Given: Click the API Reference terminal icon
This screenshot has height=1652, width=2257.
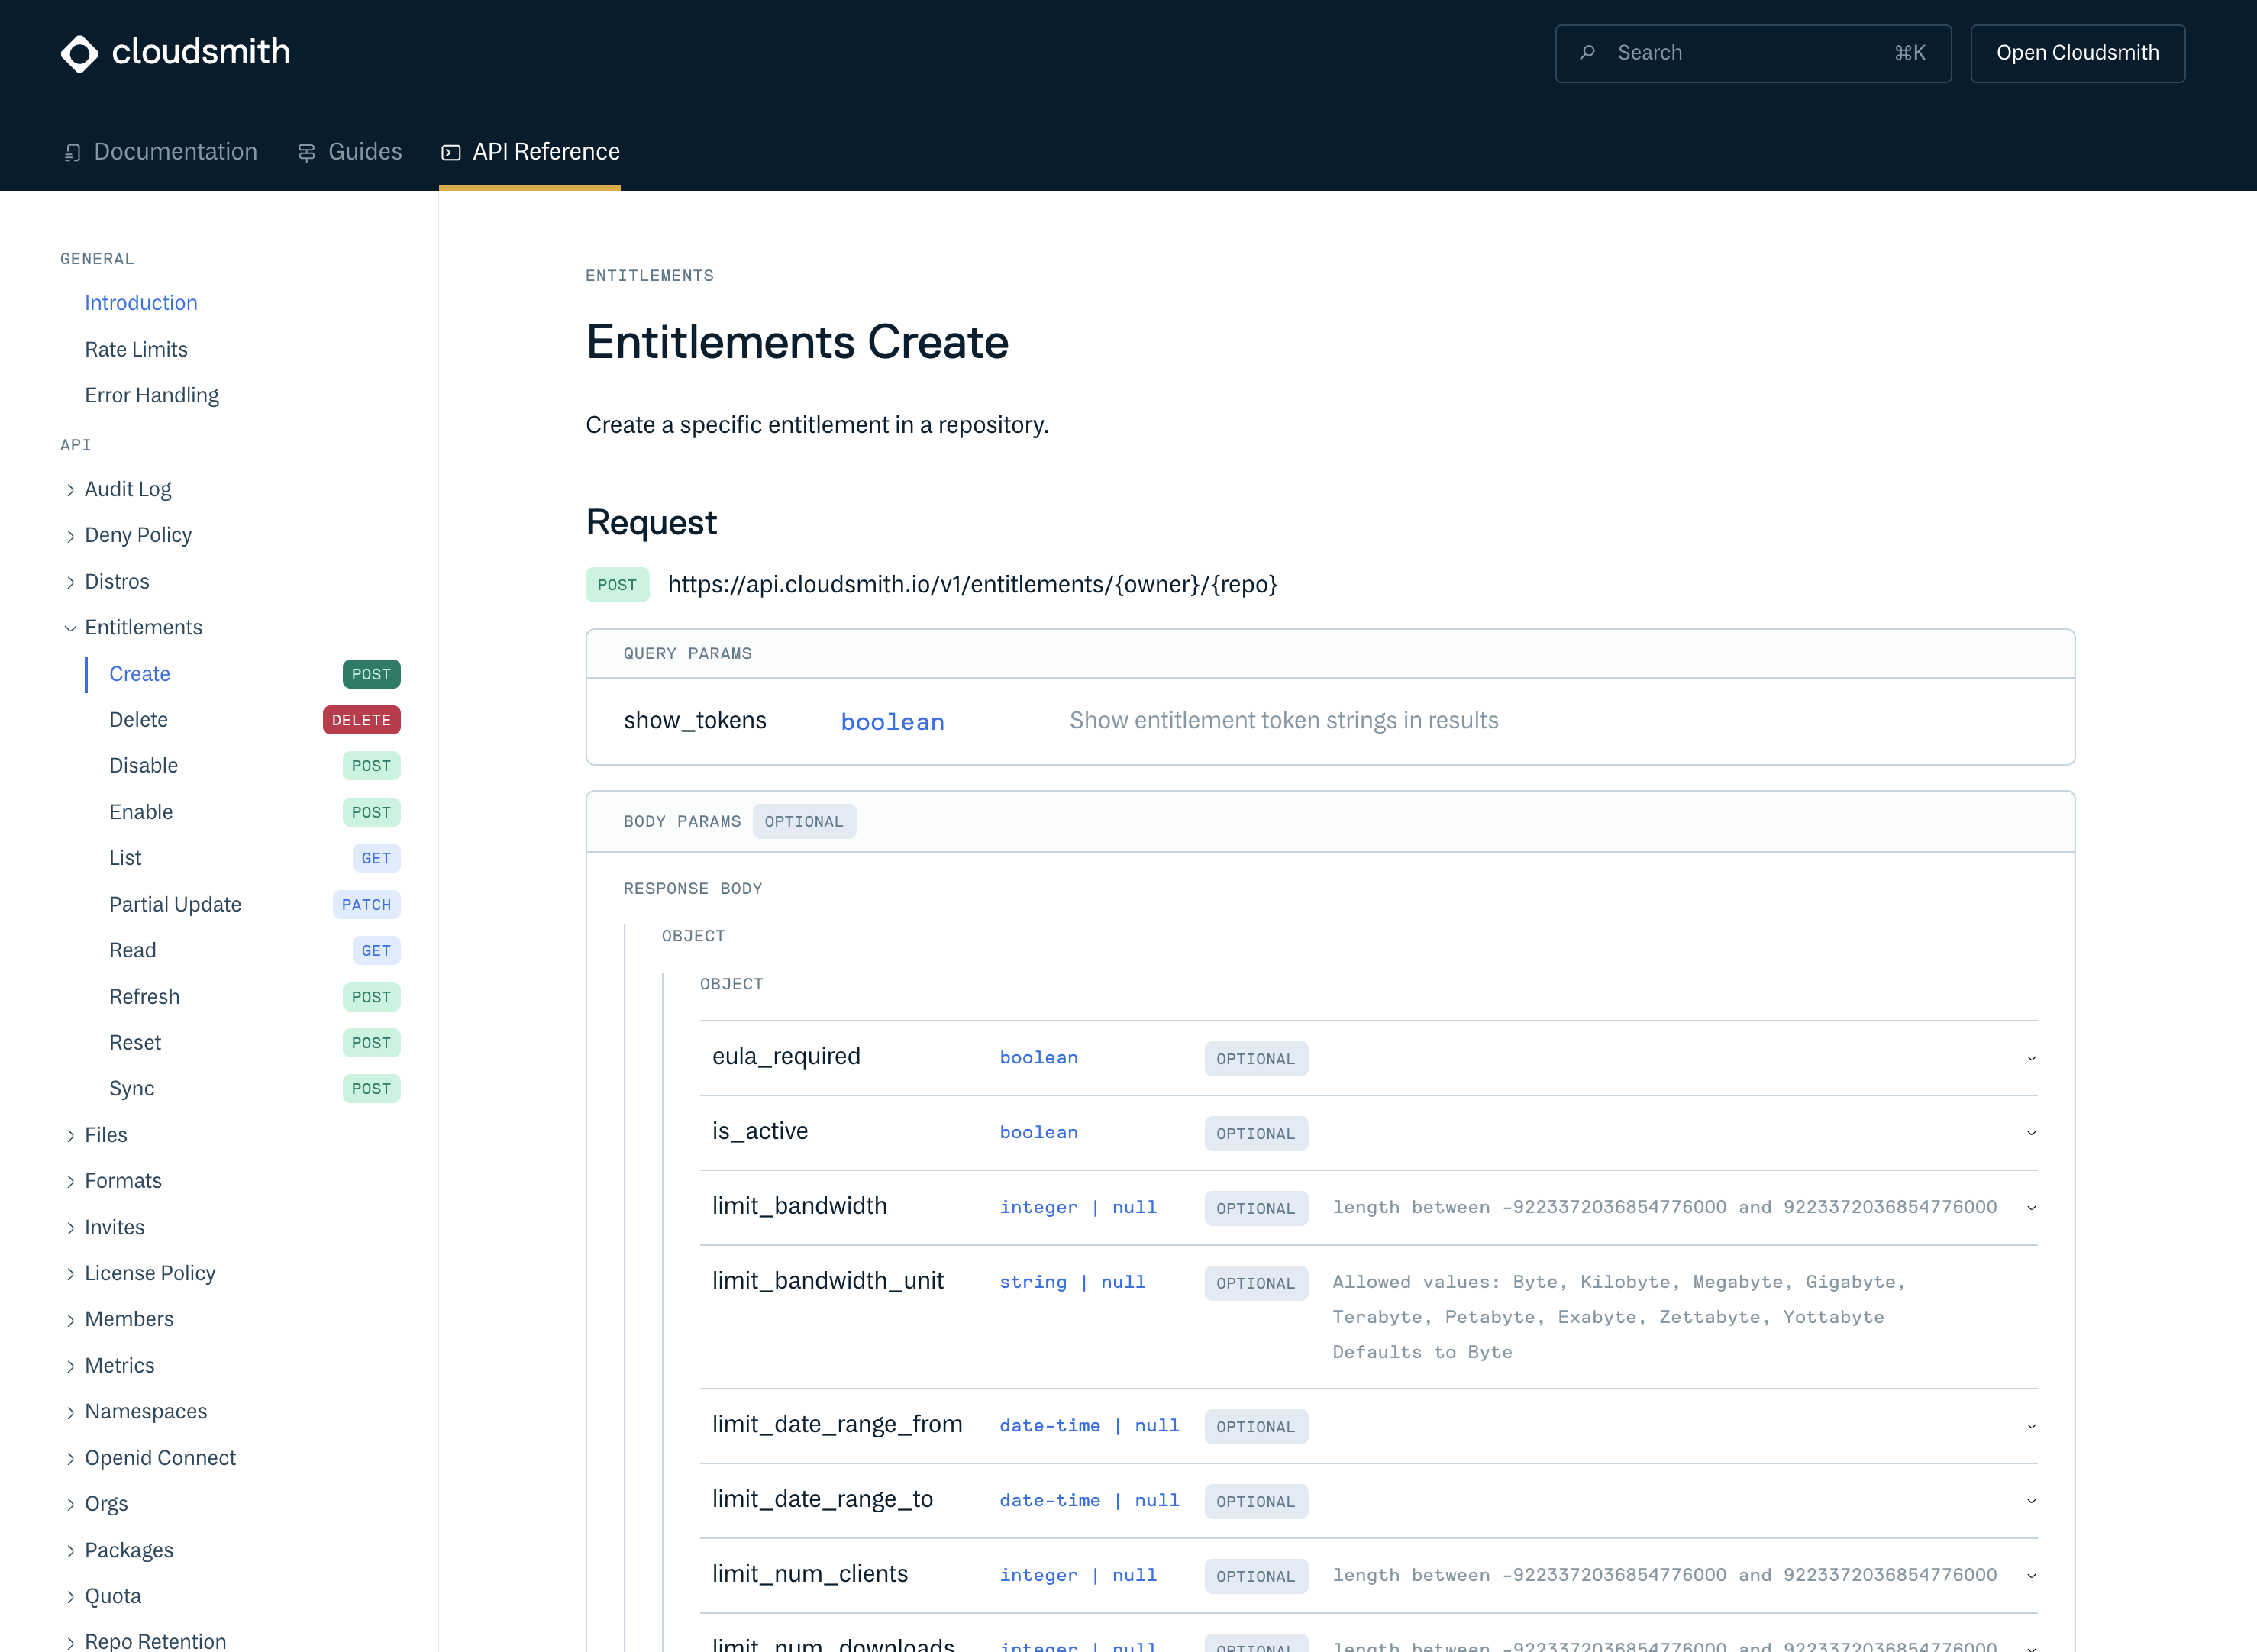Looking at the screenshot, I should [x=451, y=153].
